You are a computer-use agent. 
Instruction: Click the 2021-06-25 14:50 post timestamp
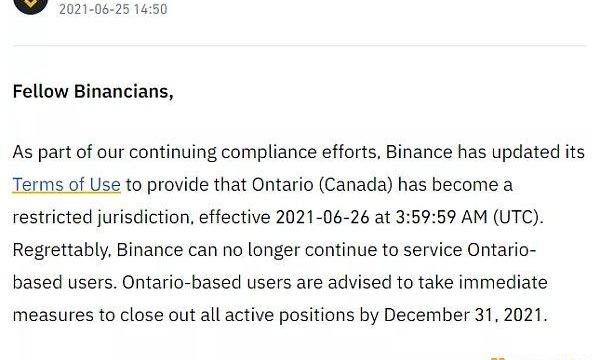113,9
